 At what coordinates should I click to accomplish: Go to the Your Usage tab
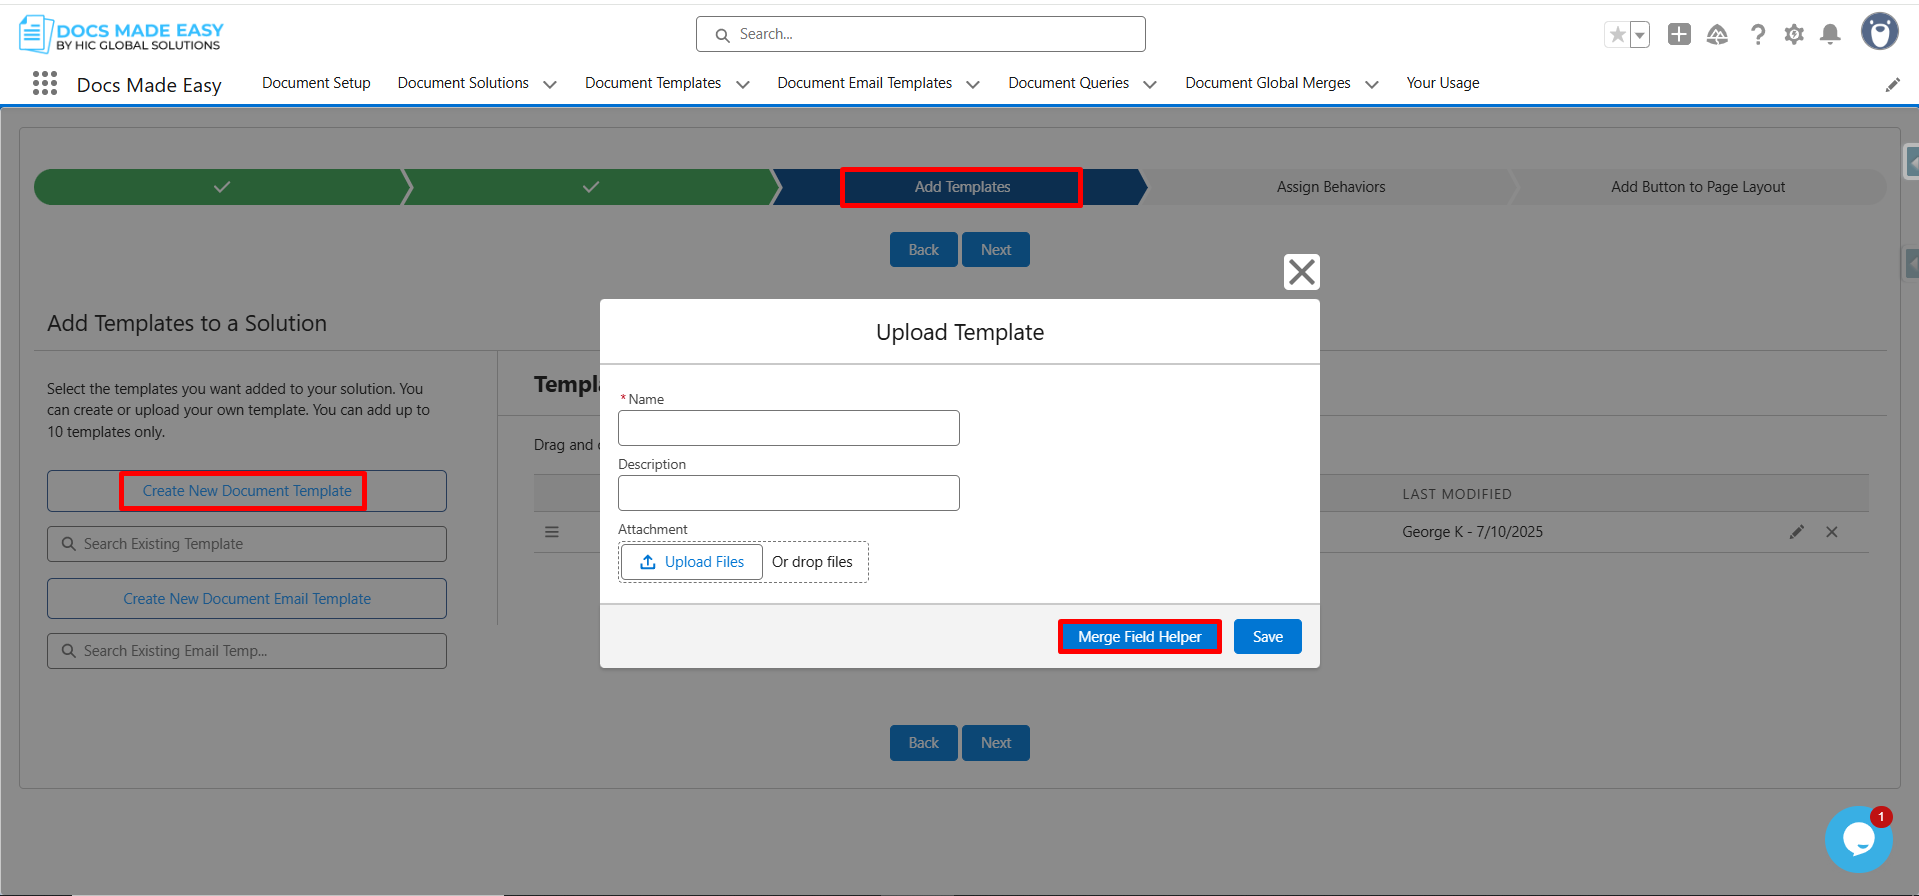click(x=1442, y=83)
